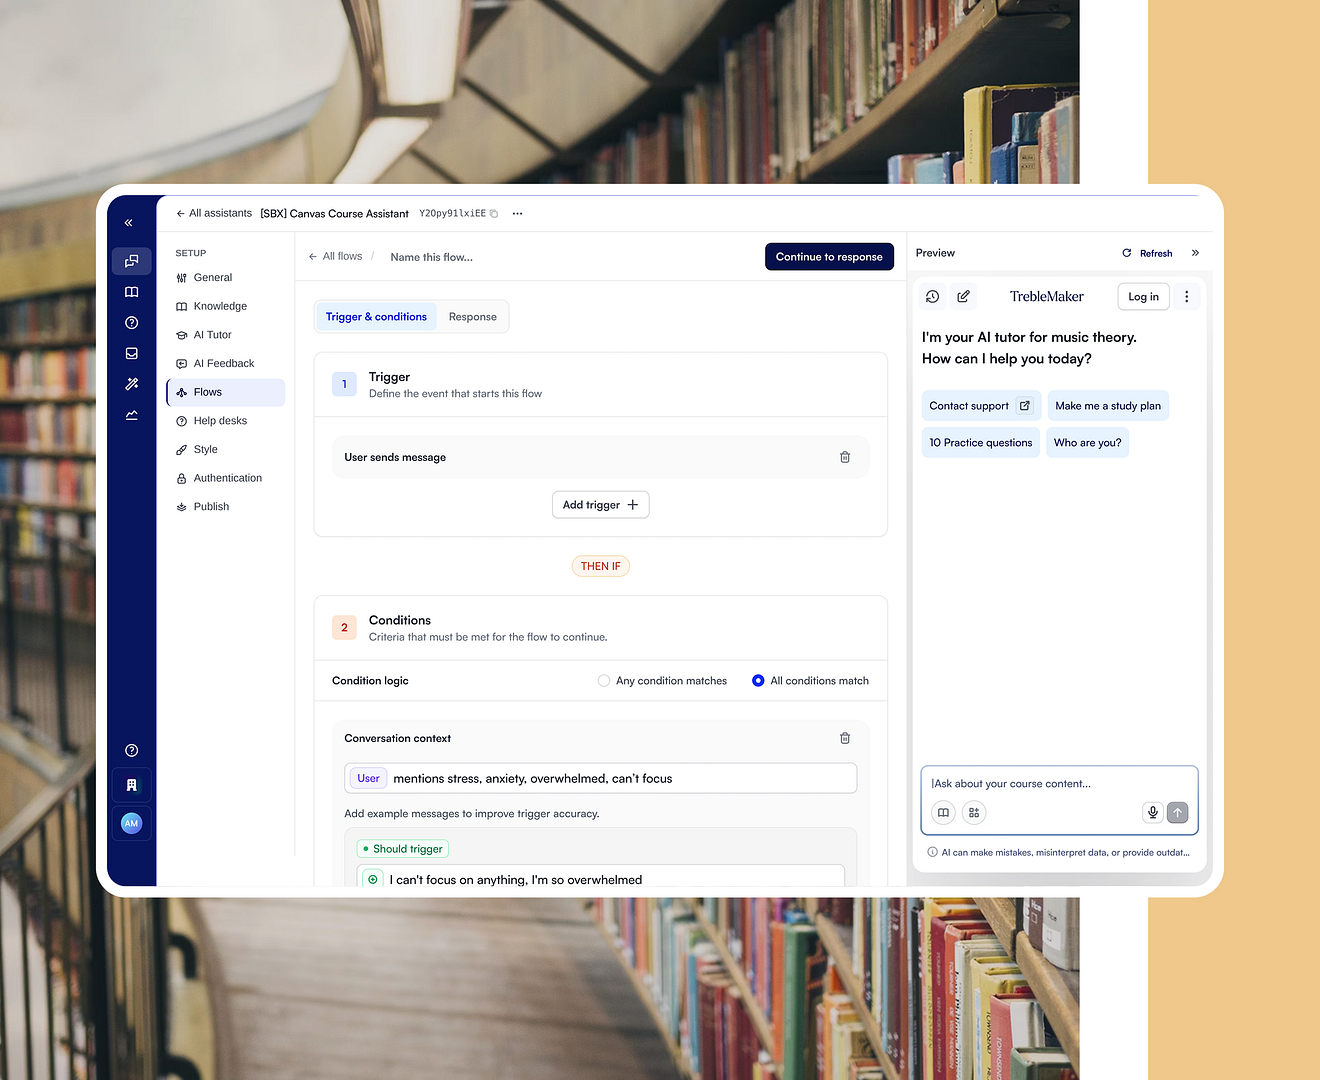Open conversation history in the TrebleMaker preview
This screenshot has height=1080, width=1320.
(x=932, y=296)
